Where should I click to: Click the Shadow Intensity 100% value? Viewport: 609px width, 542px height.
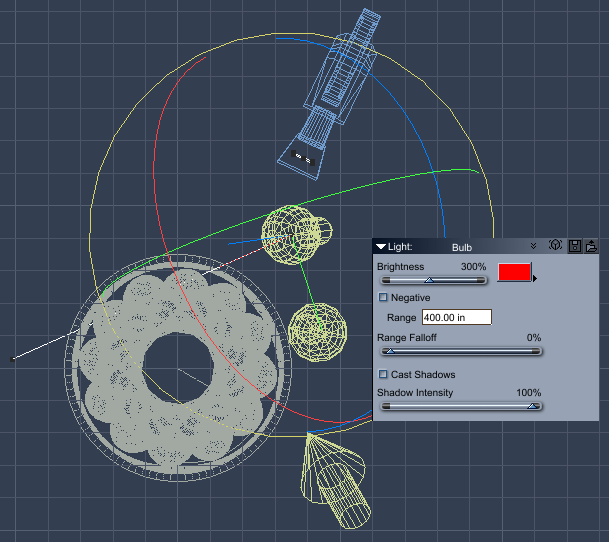(529, 392)
